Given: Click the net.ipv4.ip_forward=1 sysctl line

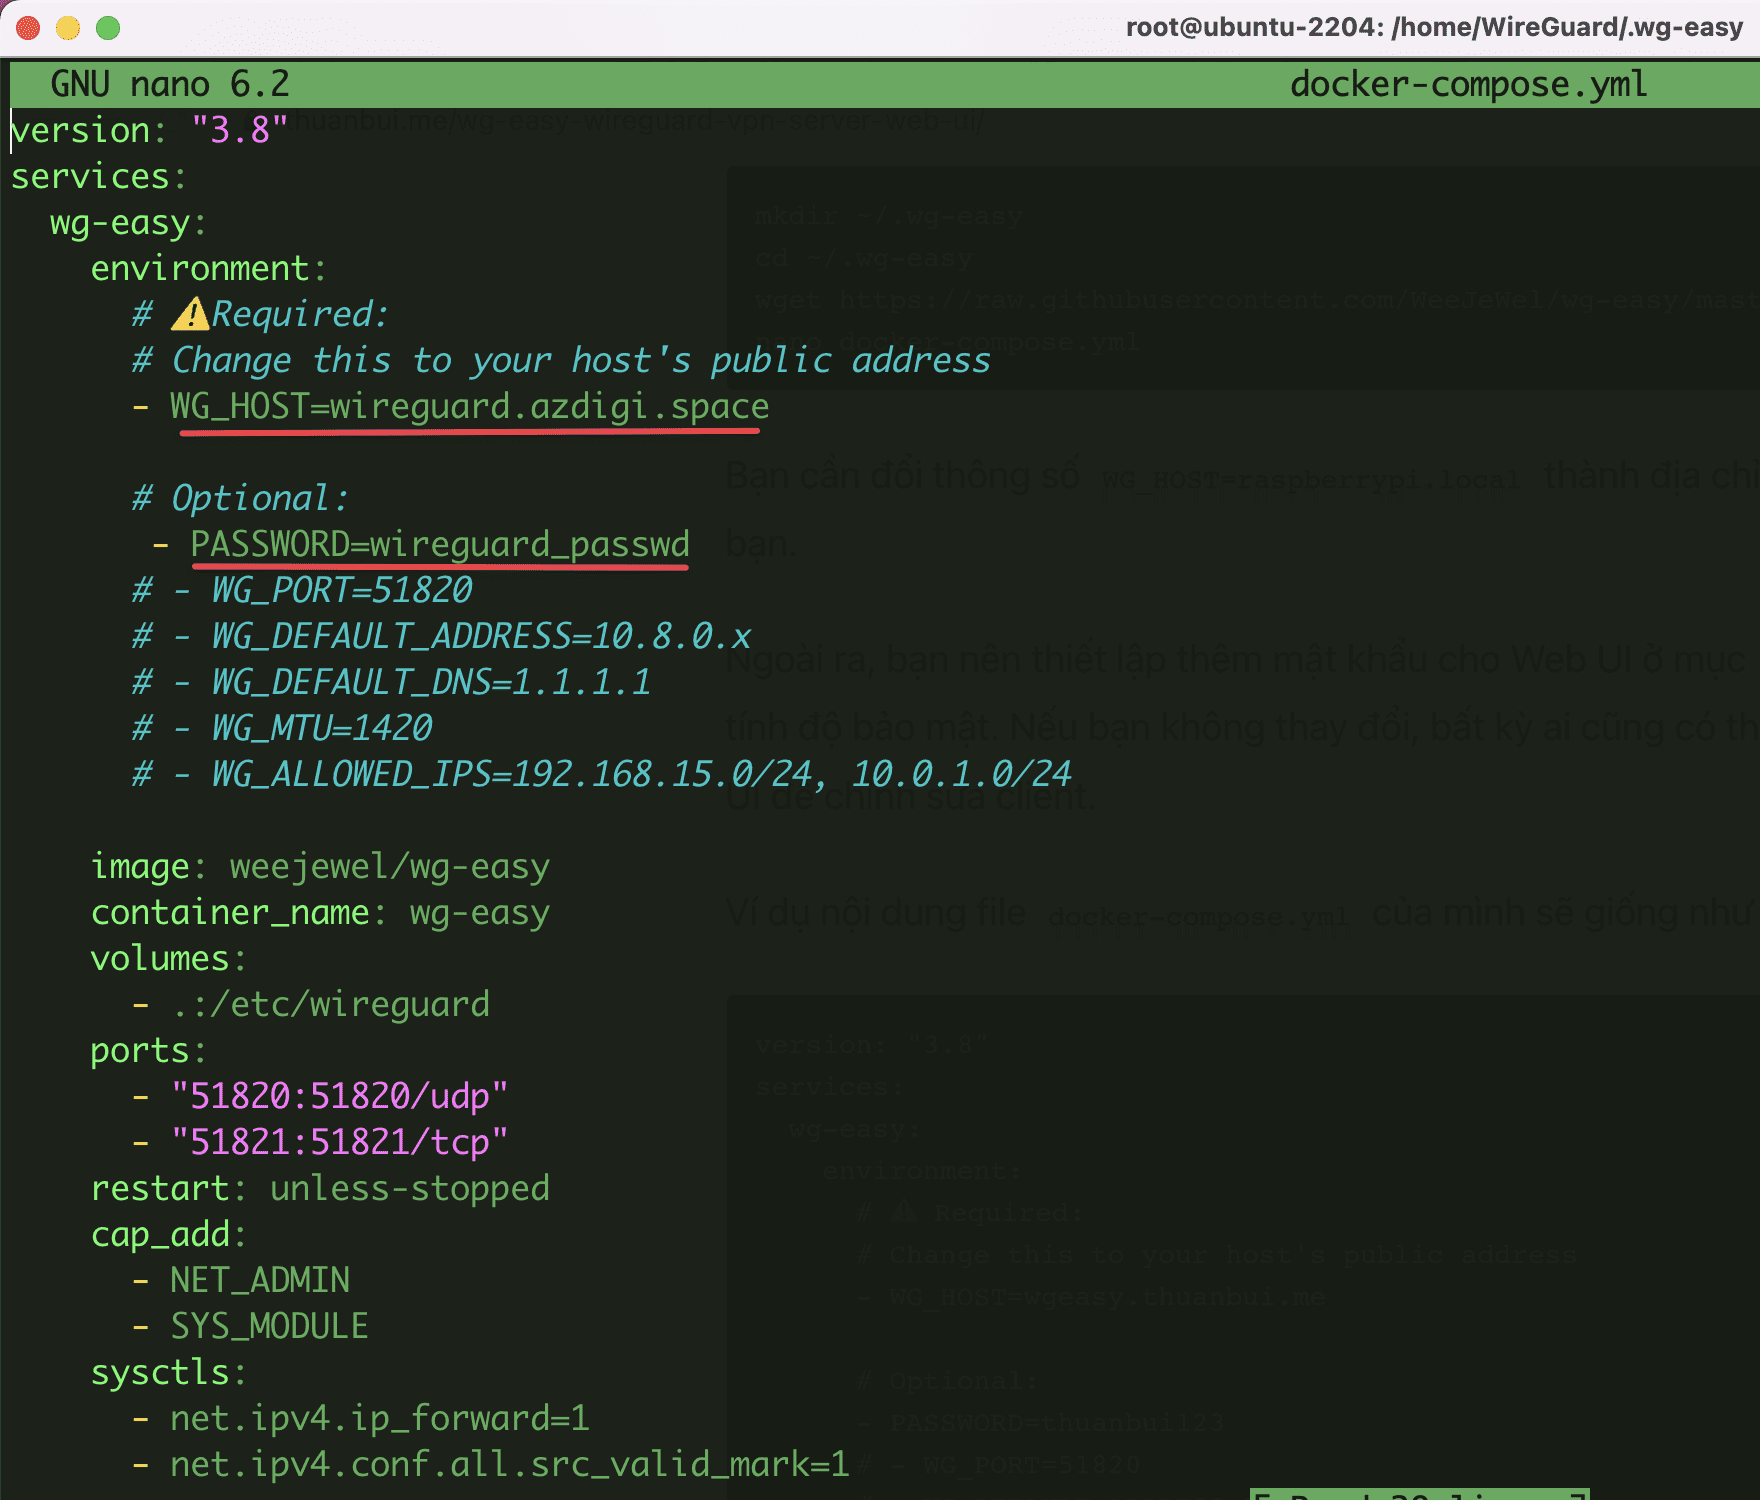Looking at the screenshot, I should click(x=378, y=1418).
